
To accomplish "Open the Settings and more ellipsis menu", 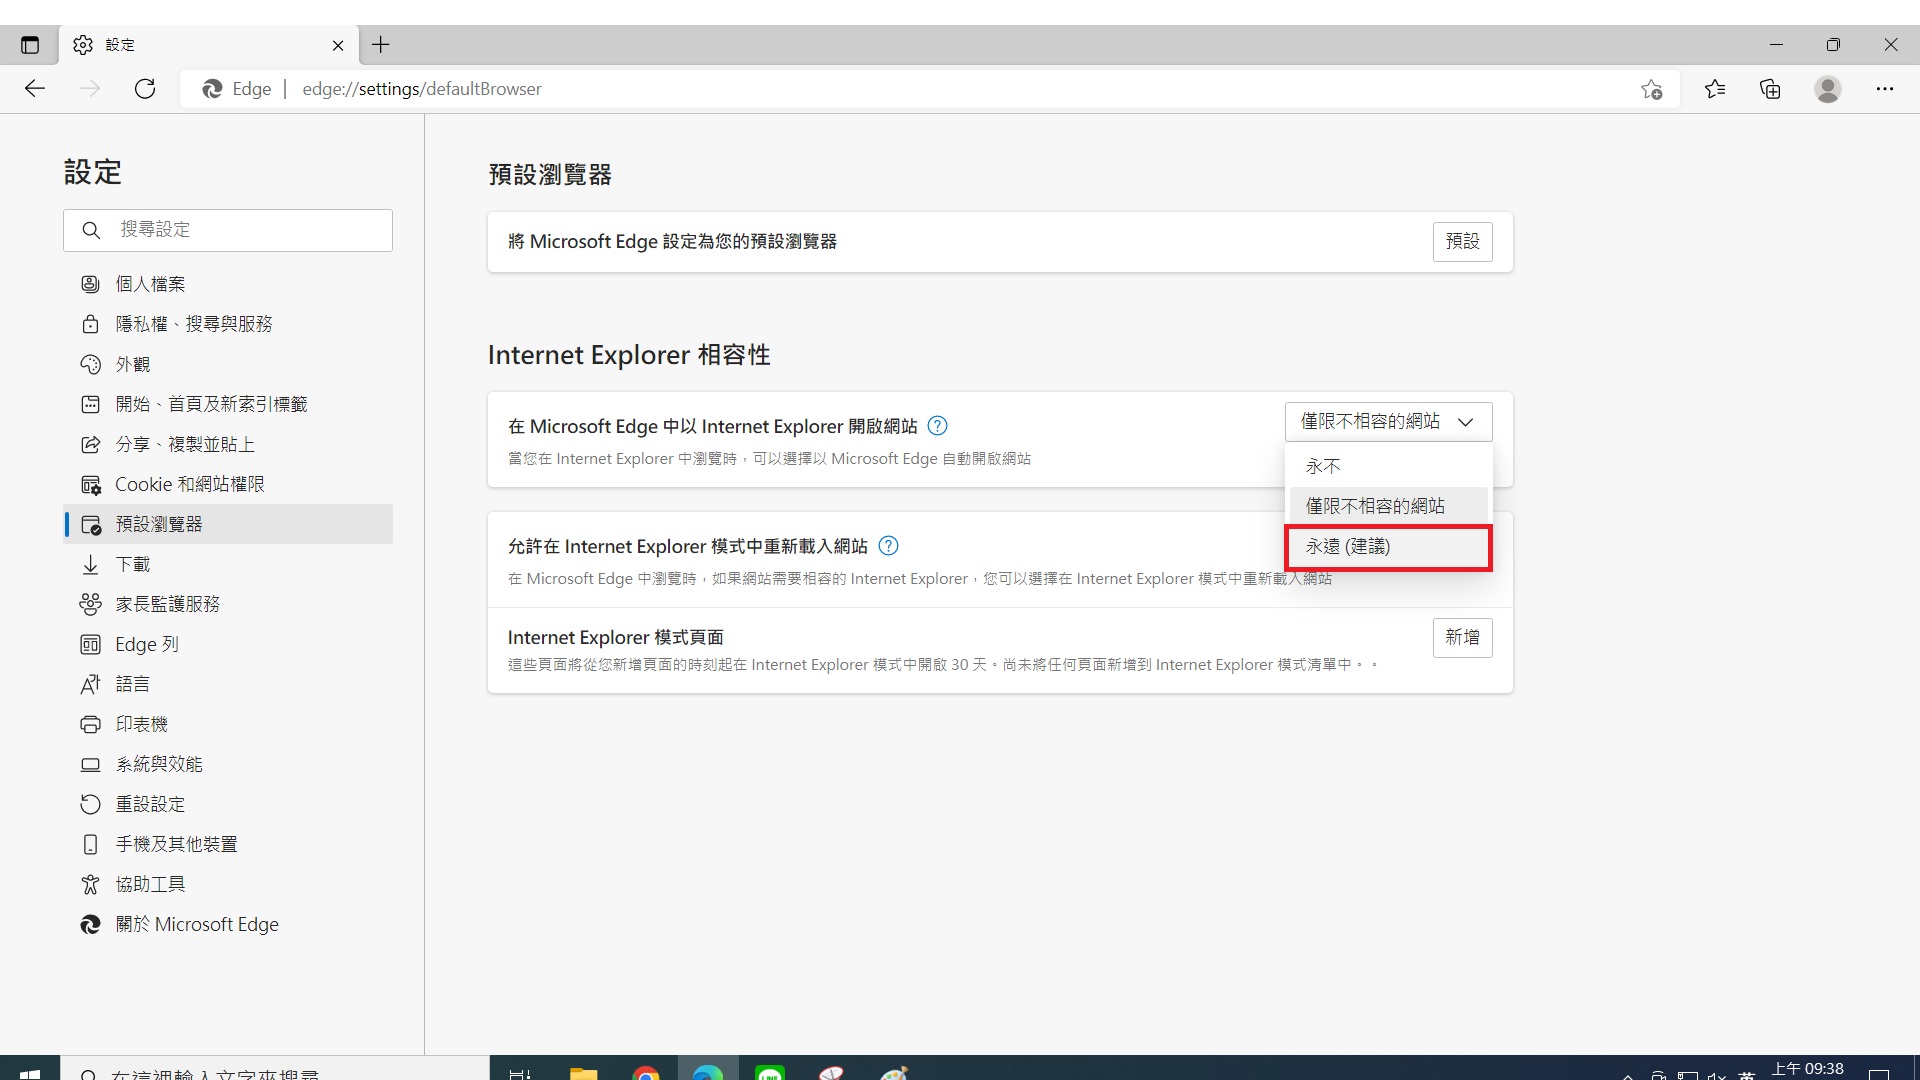I will pos(1885,89).
